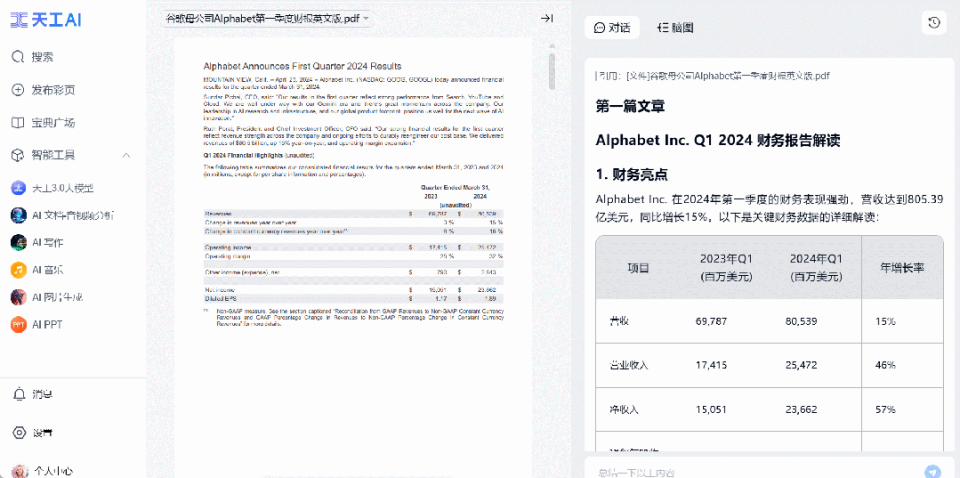Click PDF title Alphabet Announces First Quarter 2024 Results
This screenshot has height=478, width=960.
pos(302,66)
